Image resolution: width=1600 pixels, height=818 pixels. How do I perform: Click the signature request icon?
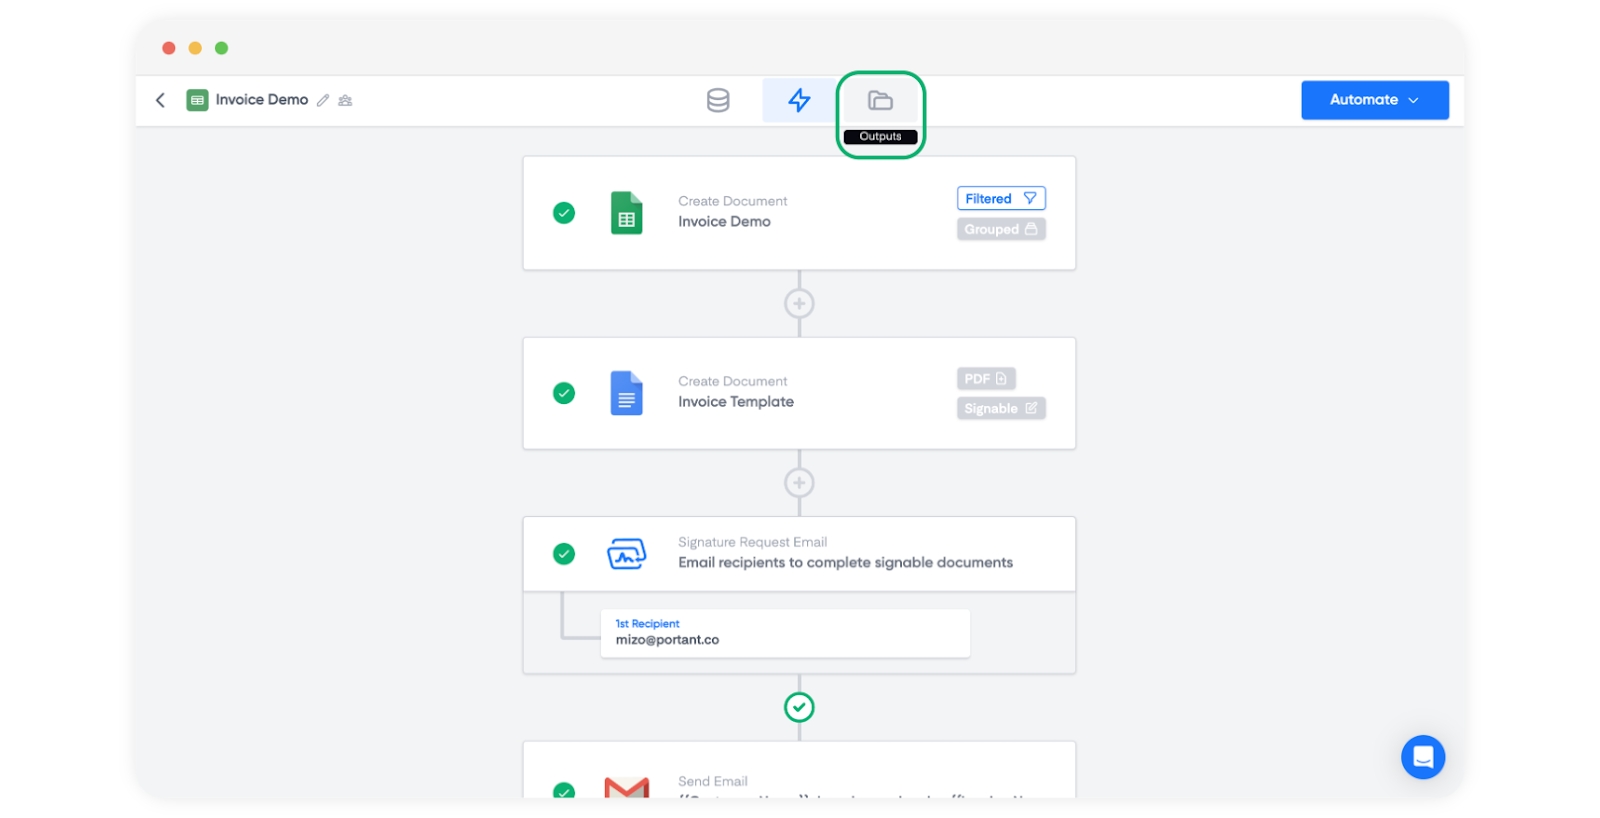626,553
